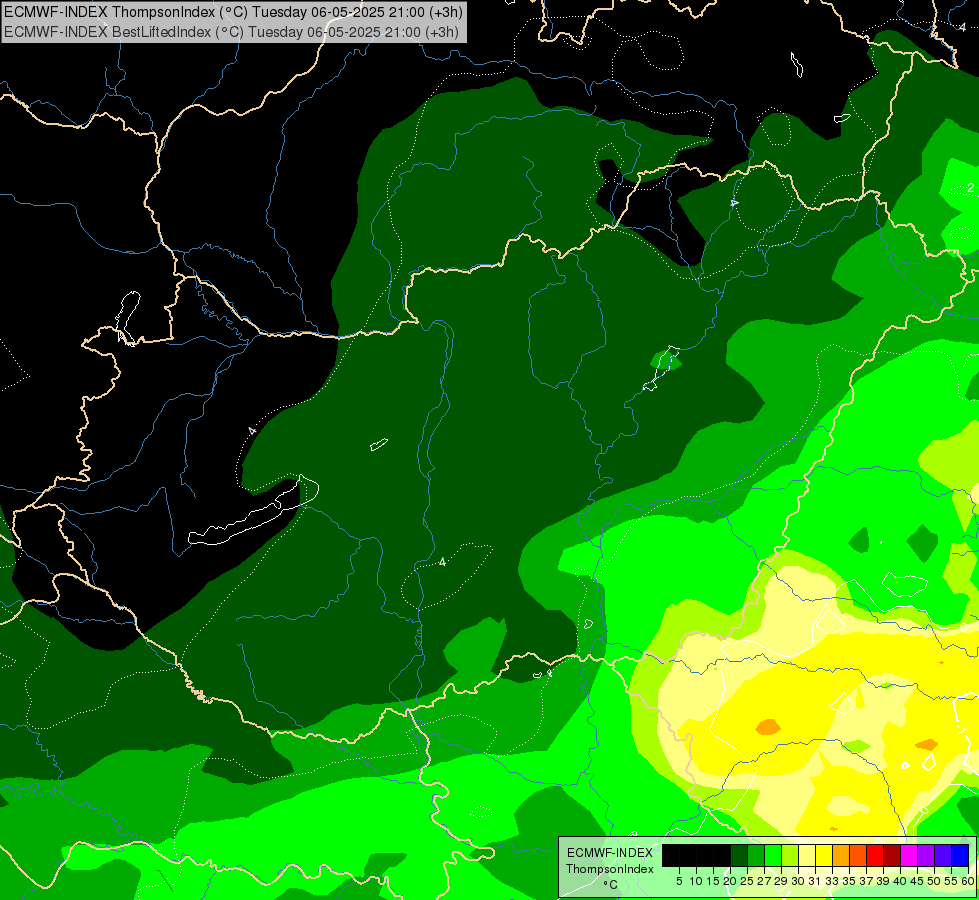Select the dark green 20–25 legend swatch

[x=739, y=855]
